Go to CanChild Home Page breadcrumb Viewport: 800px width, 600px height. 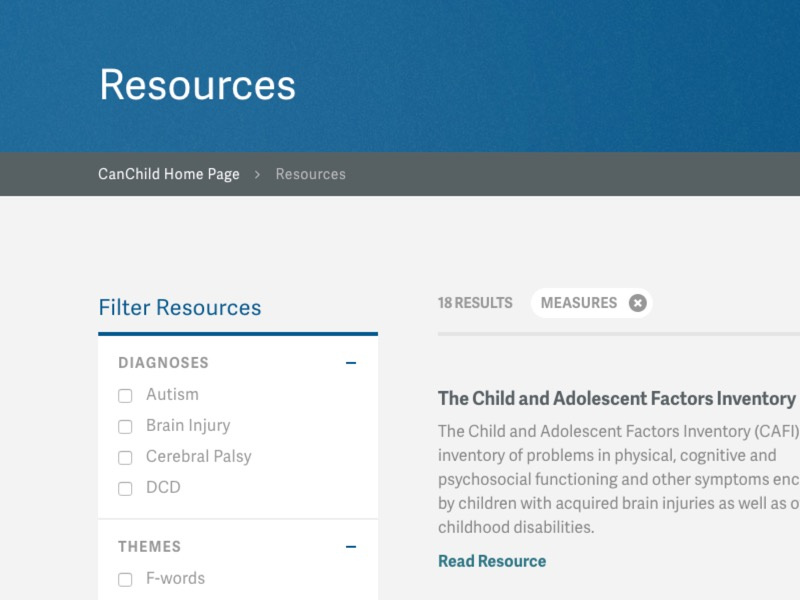point(169,174)
